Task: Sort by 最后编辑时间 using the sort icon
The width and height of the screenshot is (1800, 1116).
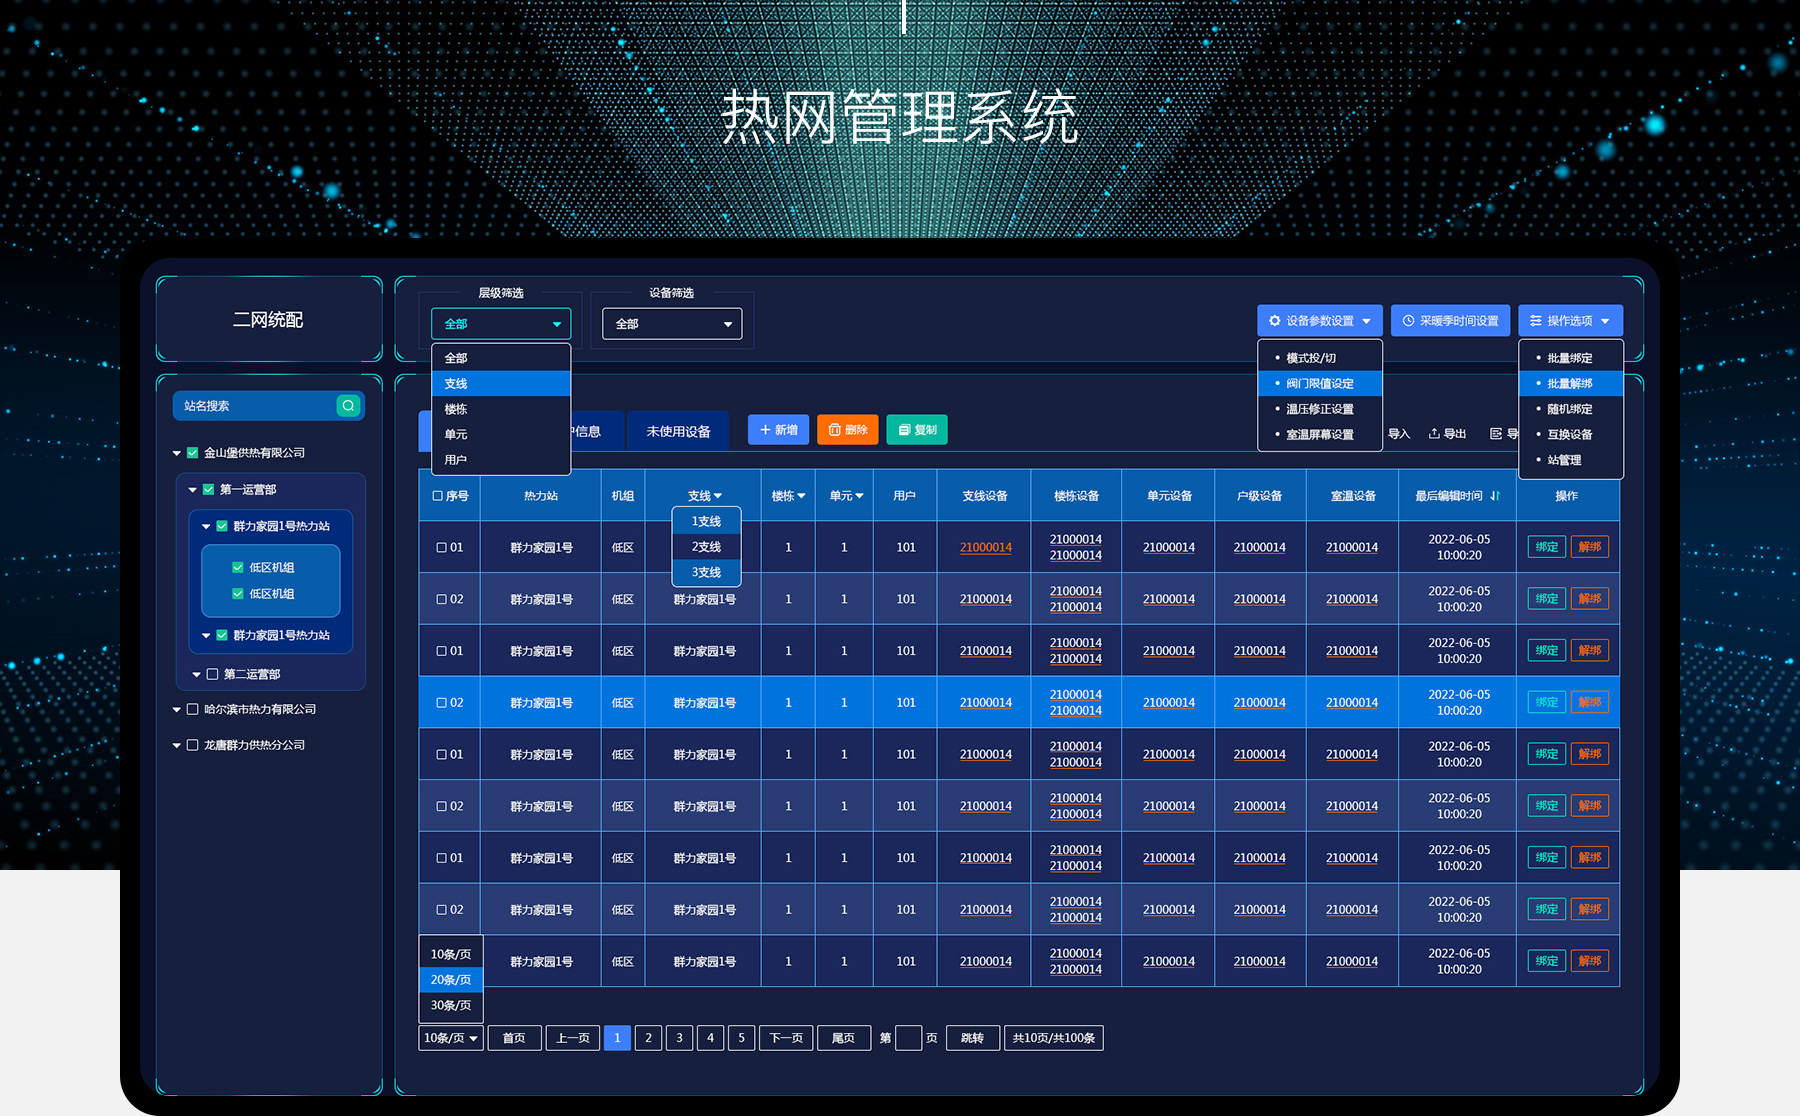Action: (x=1495, y=496)
